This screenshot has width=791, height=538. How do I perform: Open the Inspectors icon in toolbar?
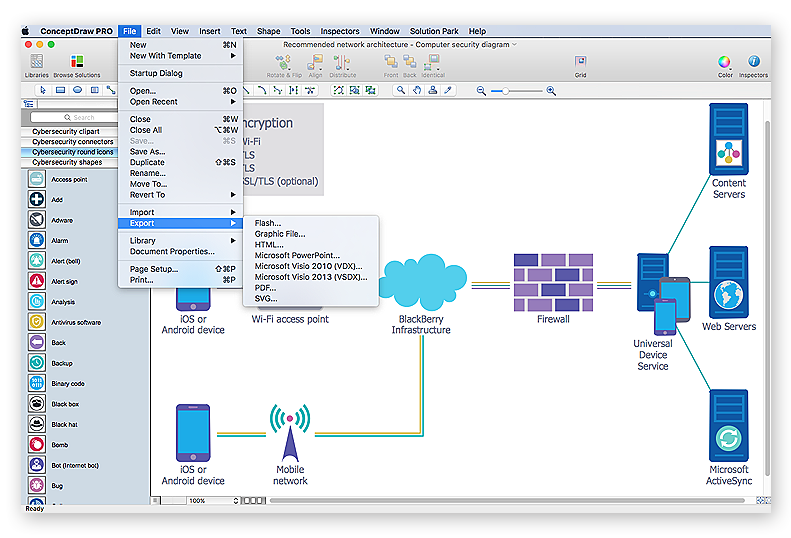coord(753,63)
